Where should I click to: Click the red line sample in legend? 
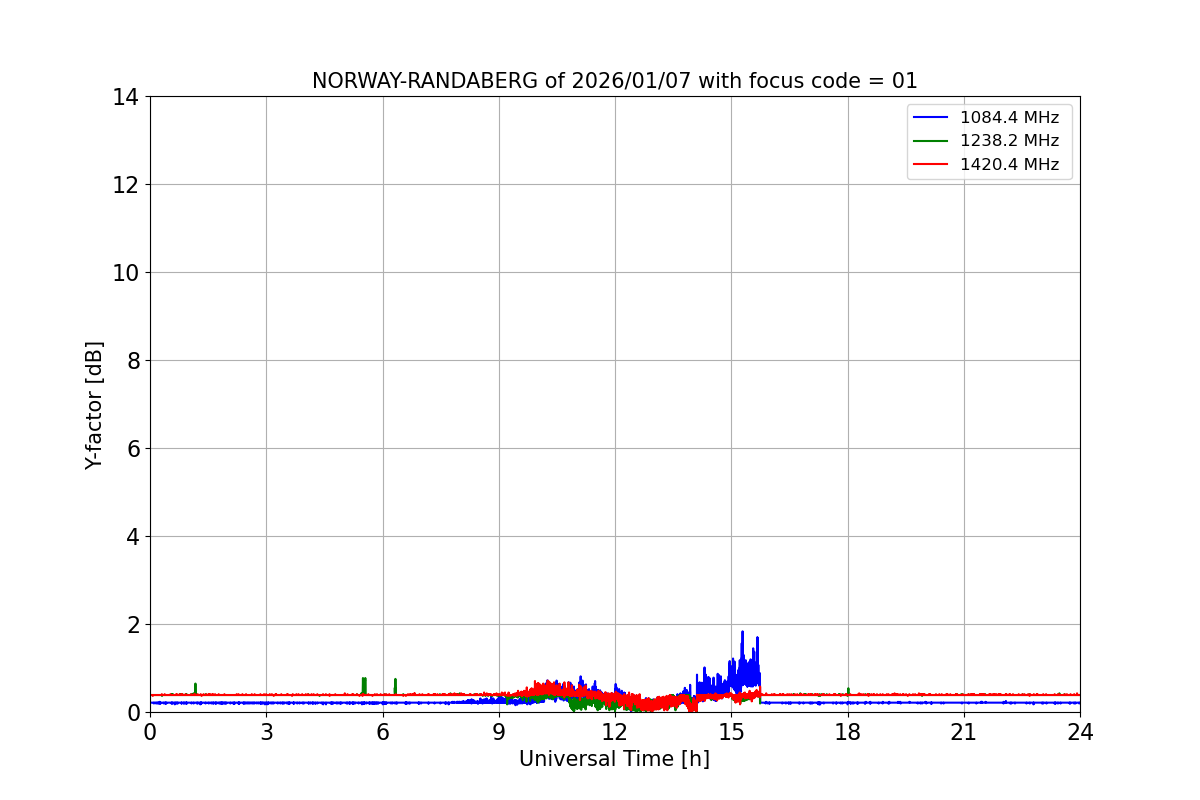coord(931,165)
